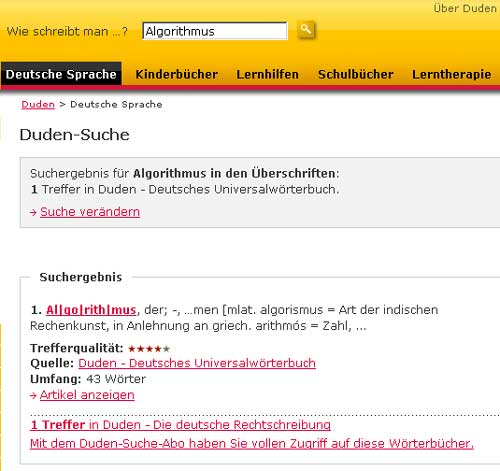Open the Deutsche Sprache tab

[61, 74]
